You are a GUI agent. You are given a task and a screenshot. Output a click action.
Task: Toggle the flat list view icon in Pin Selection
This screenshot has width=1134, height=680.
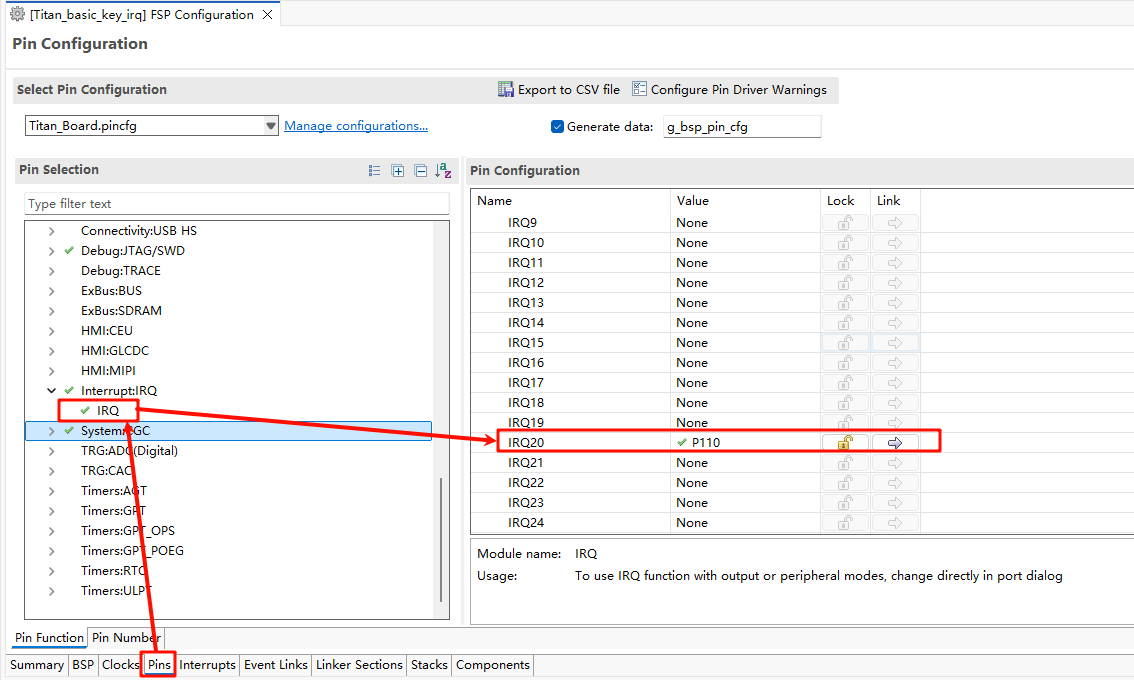[x=375, y=171]
